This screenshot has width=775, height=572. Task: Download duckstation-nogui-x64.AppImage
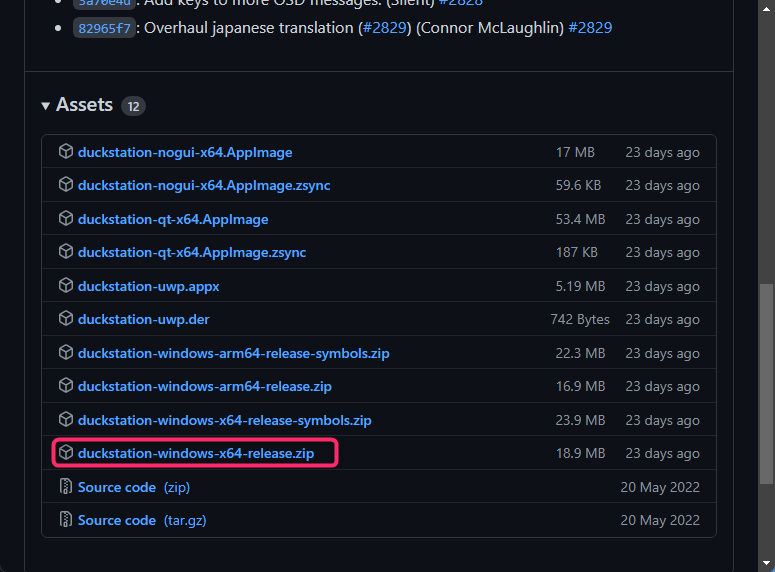185,152
